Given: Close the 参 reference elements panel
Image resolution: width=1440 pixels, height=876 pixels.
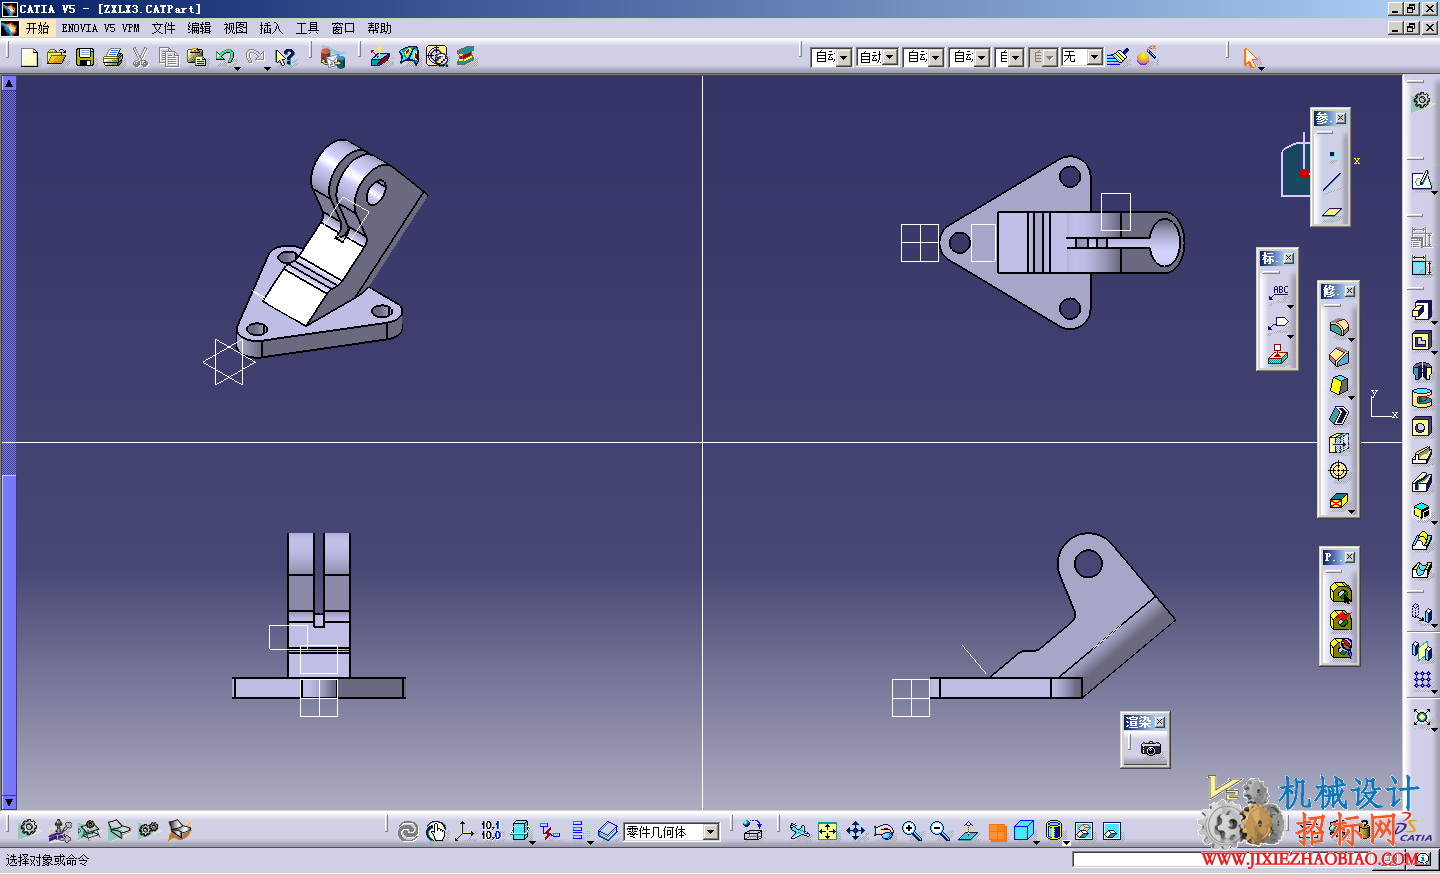Looking at the screenshot, I should [x=1341, y=118].
